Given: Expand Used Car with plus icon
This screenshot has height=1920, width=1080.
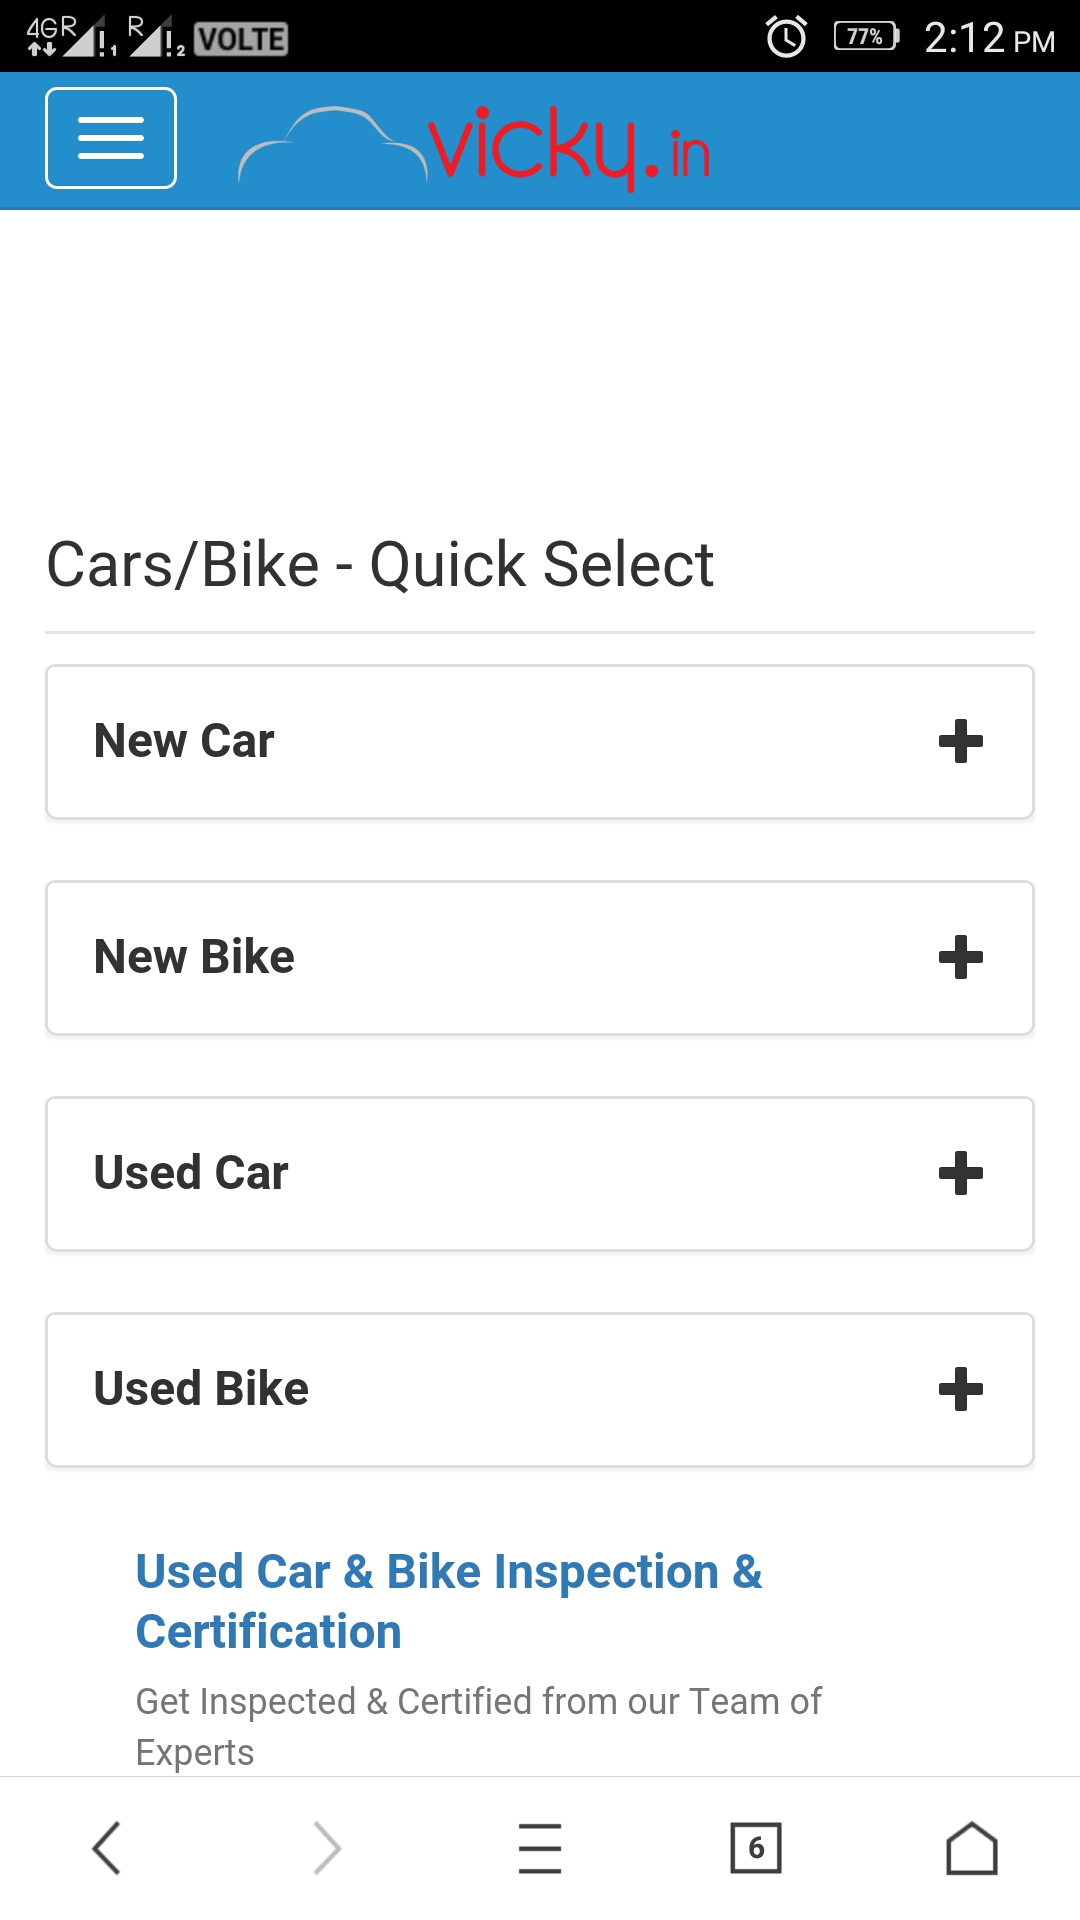Looking at the screenshot, I should (x=960, y=1173).
